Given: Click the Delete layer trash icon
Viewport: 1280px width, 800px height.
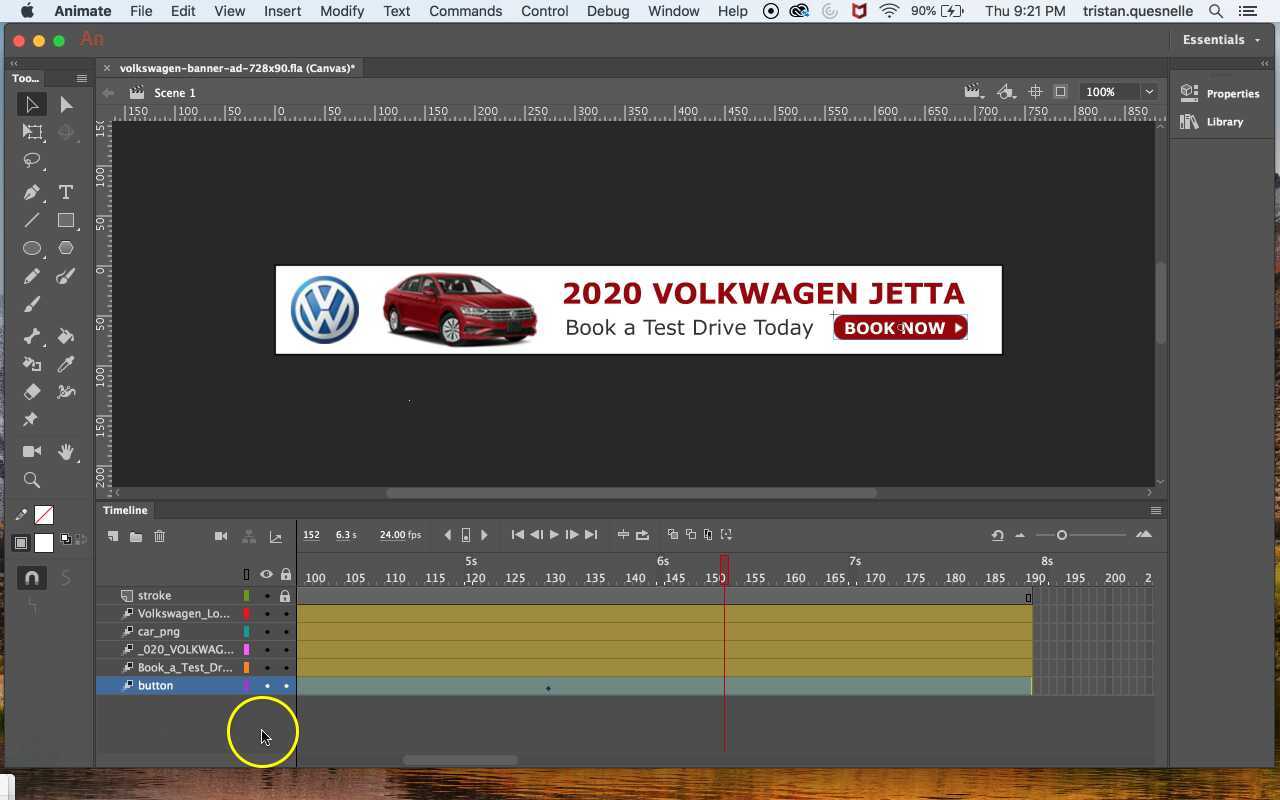Looking at the screenshot, I should [161, 536].
